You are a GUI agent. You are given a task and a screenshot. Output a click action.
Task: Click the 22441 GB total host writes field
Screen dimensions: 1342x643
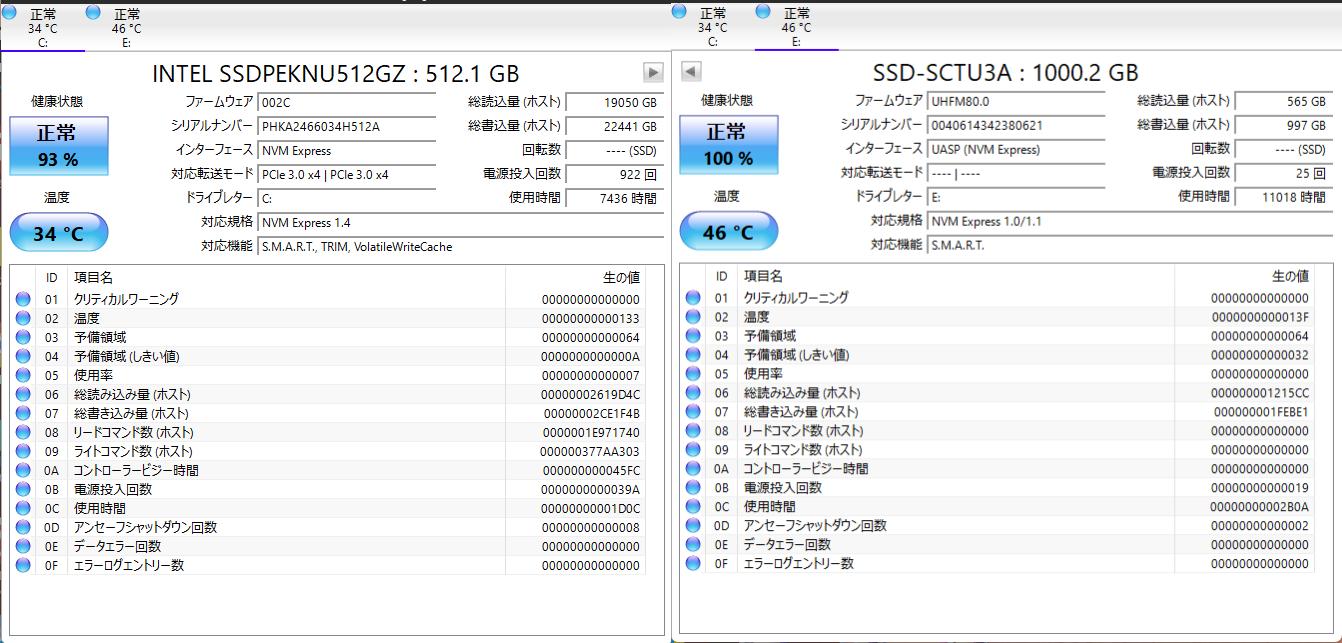613,126
